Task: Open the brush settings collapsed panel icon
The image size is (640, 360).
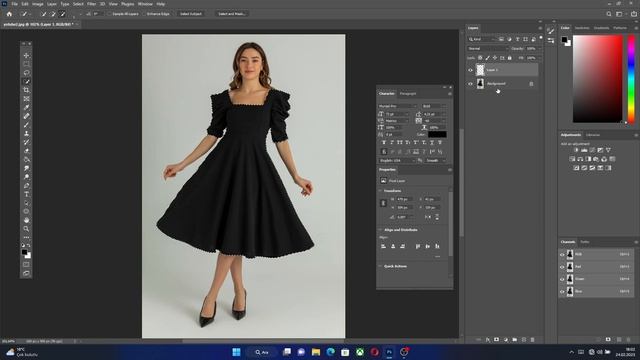Action: coord(551,31)
